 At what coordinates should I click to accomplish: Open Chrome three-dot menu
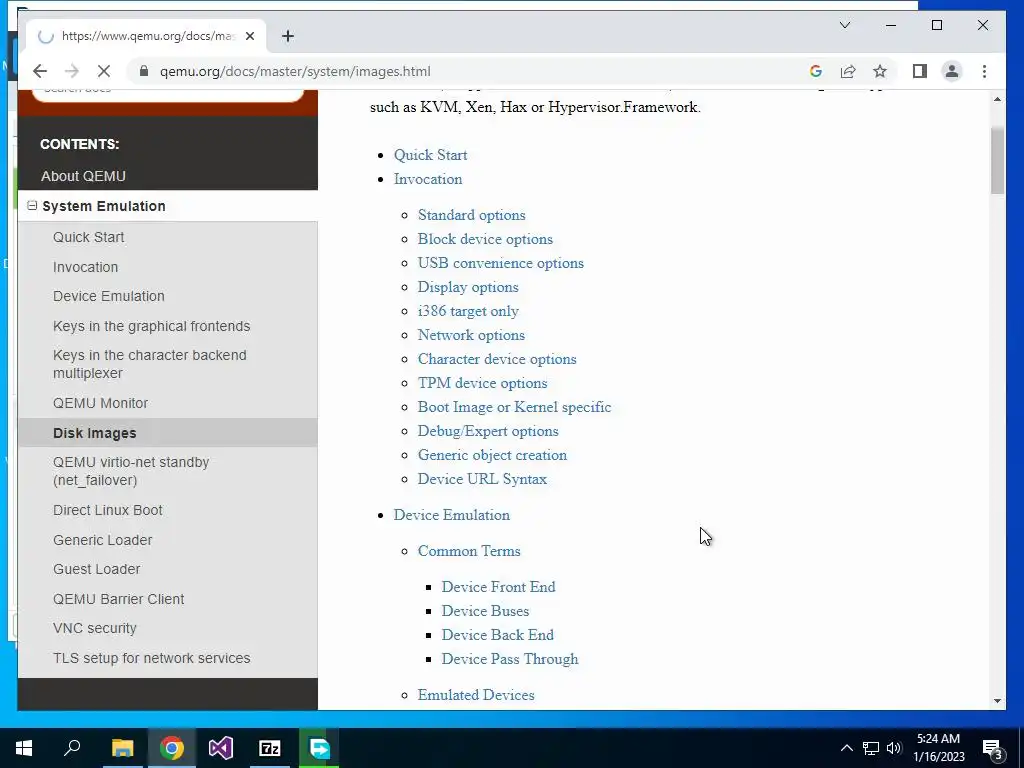point(984,71)
